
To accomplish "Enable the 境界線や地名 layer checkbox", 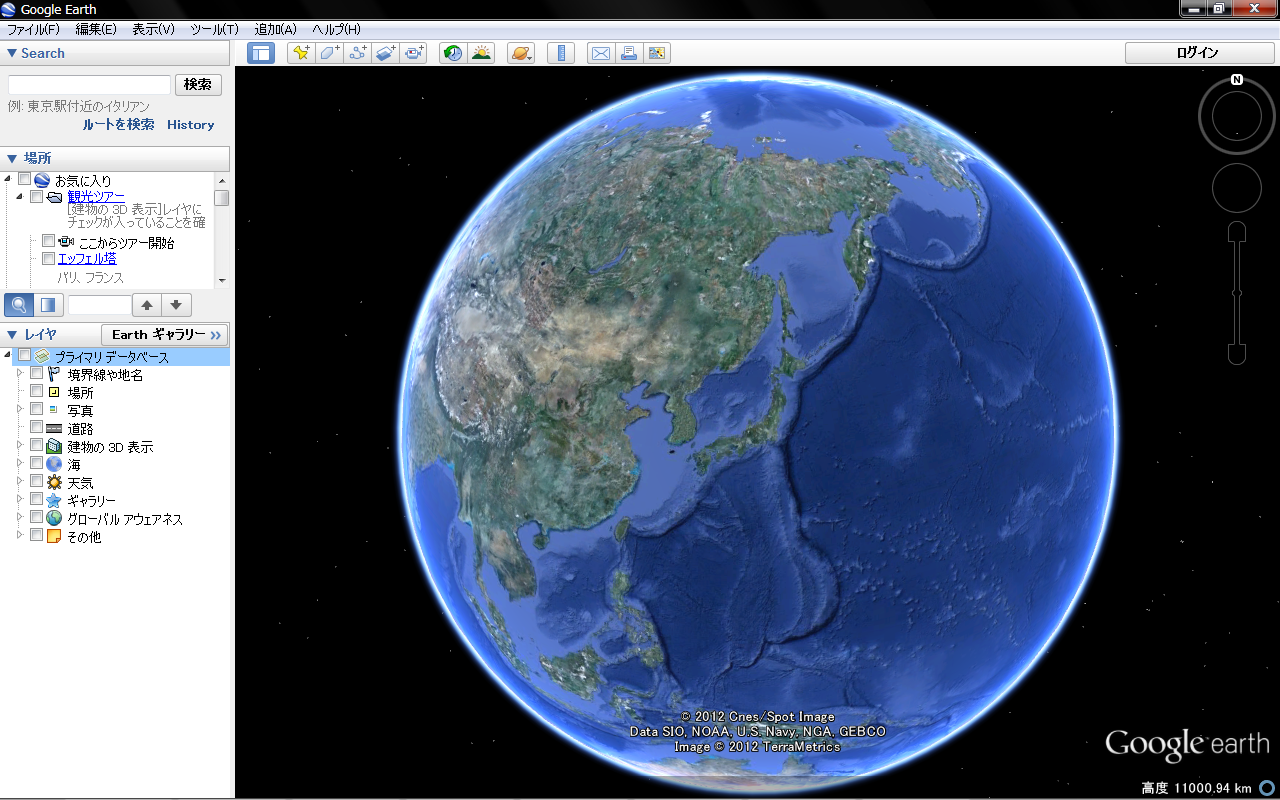I will [37, 373].
